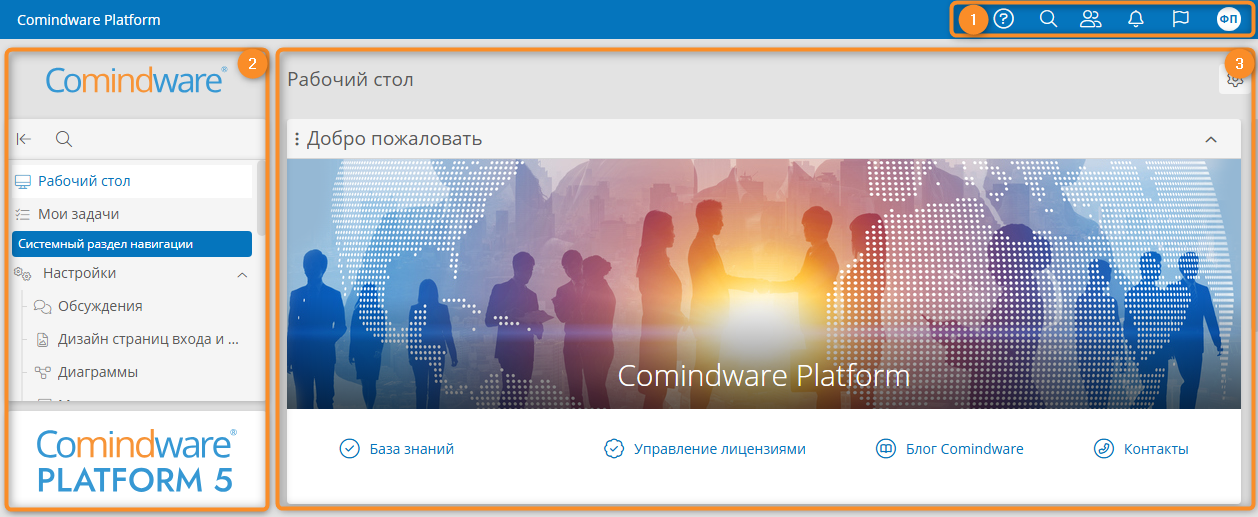
Task: Click the Добро пожаловать widget title
Action: click(x=394, y=139)
